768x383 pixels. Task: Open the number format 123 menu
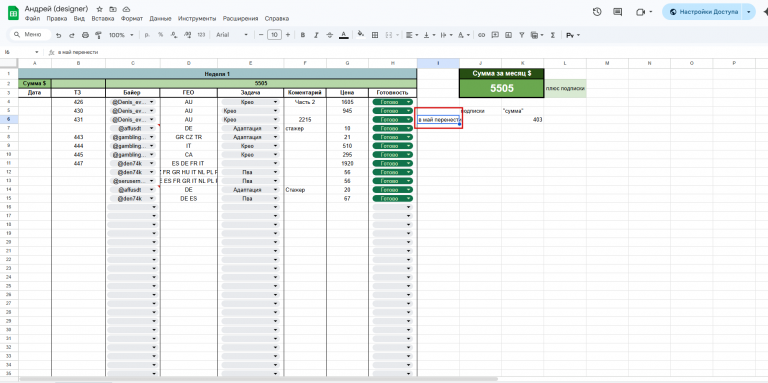201,35
